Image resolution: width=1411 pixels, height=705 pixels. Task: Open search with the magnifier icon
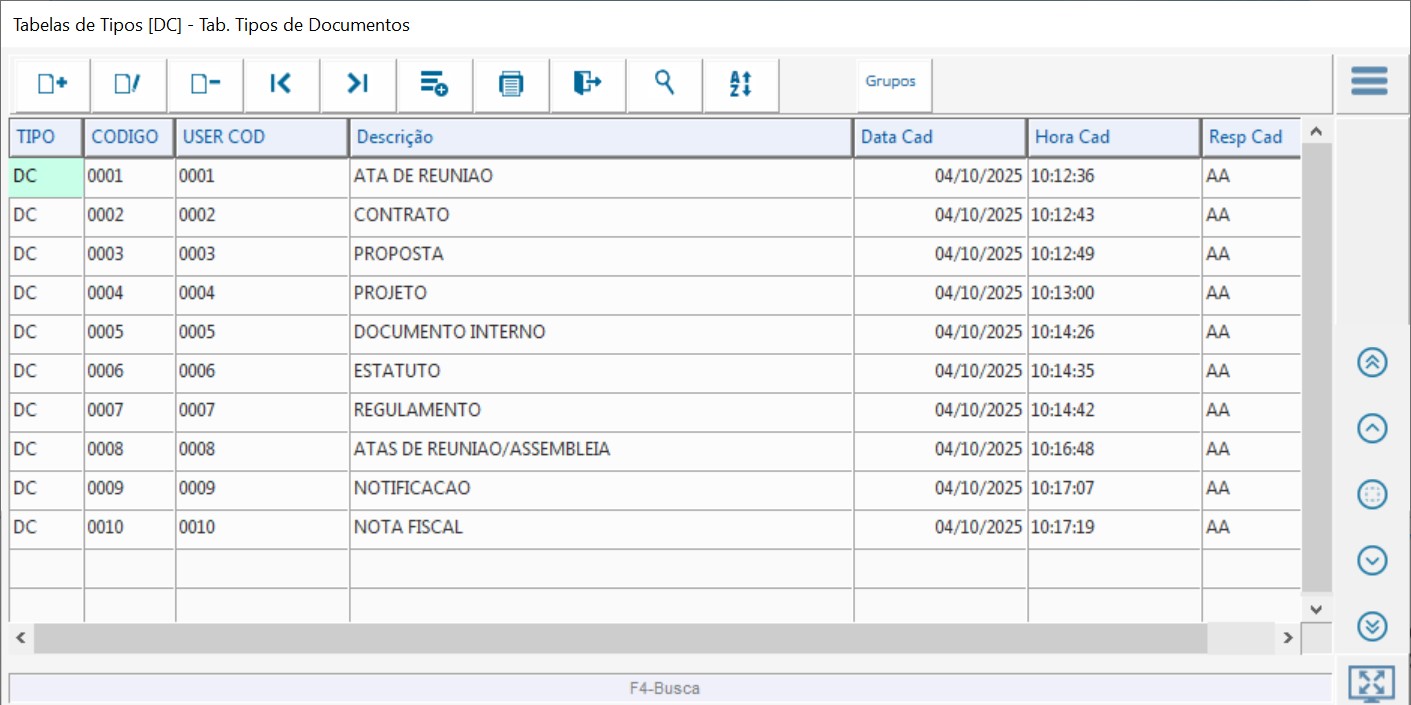pos(664,84)
